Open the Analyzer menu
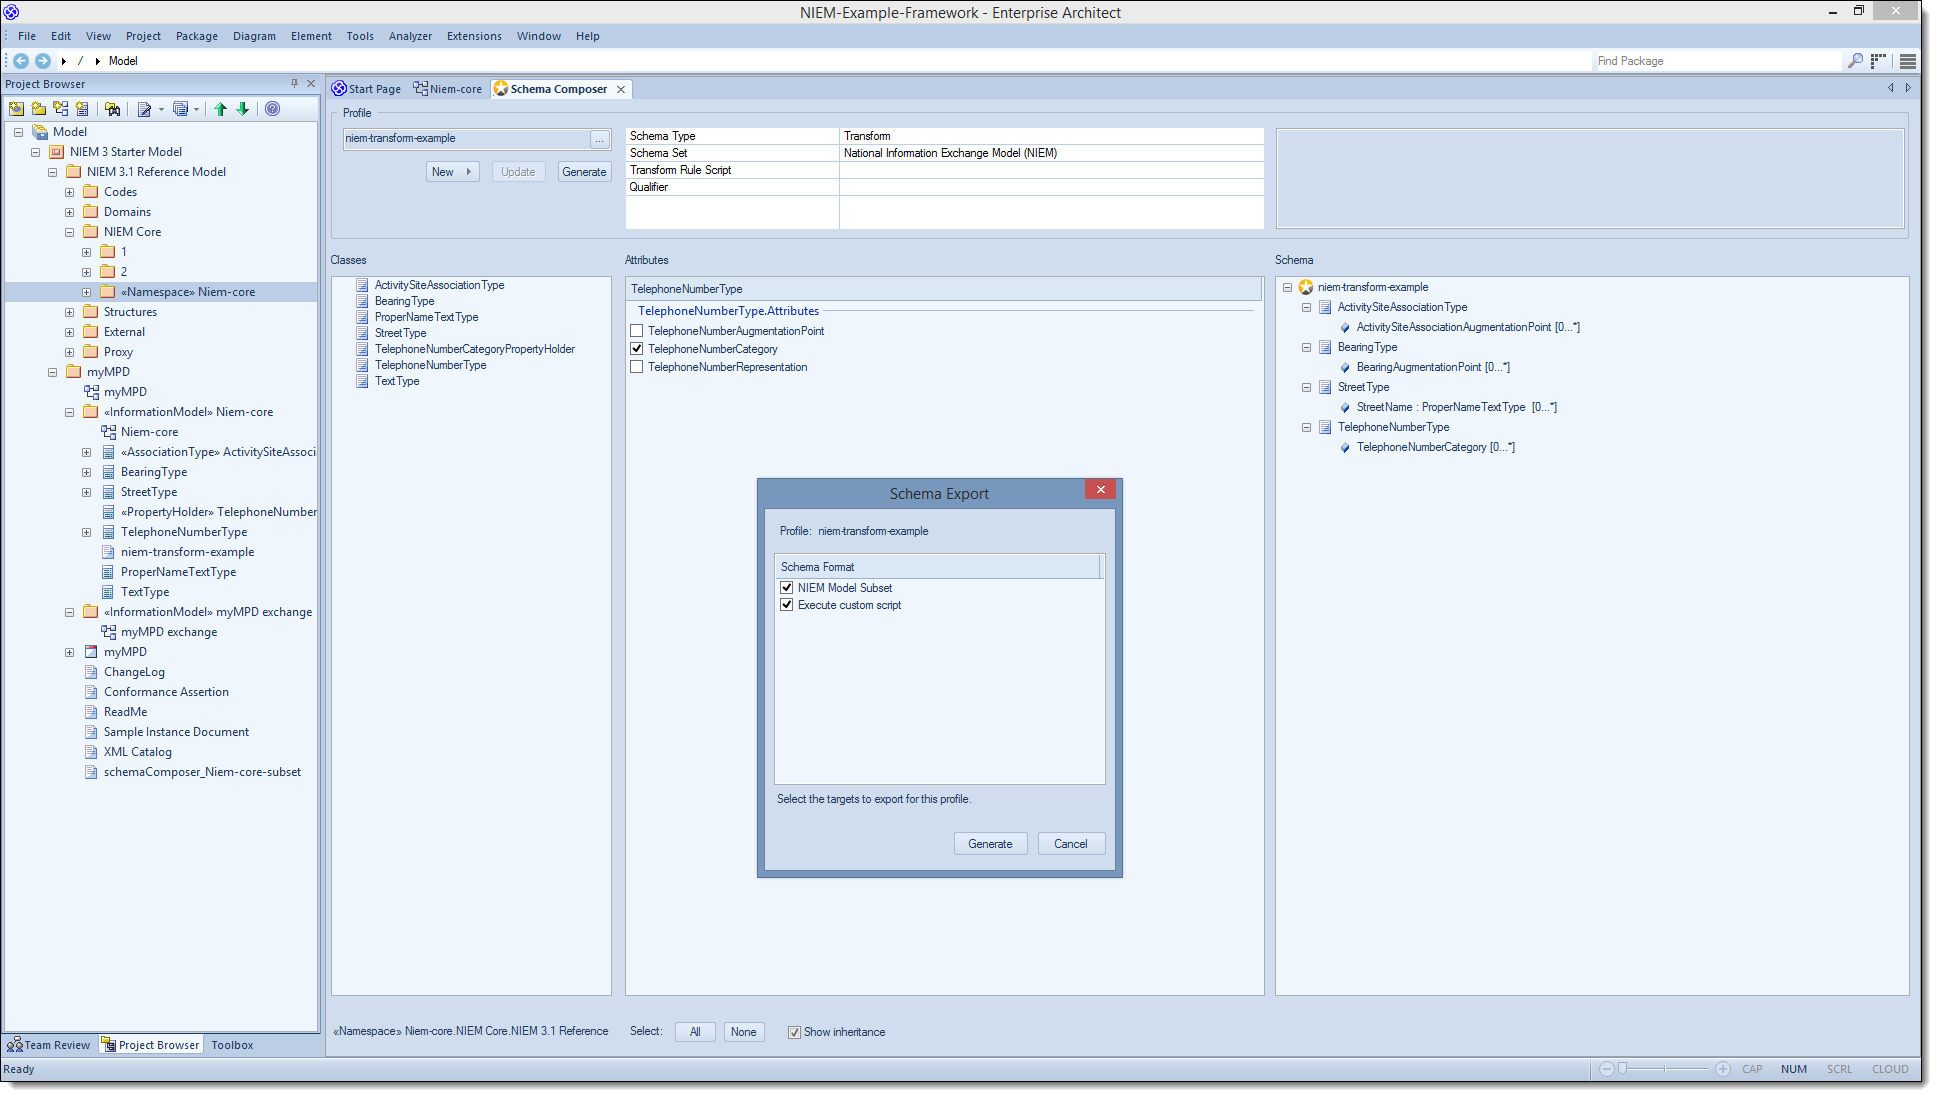This screenshot has width=1937, height=1097. [x=410, y=36]
